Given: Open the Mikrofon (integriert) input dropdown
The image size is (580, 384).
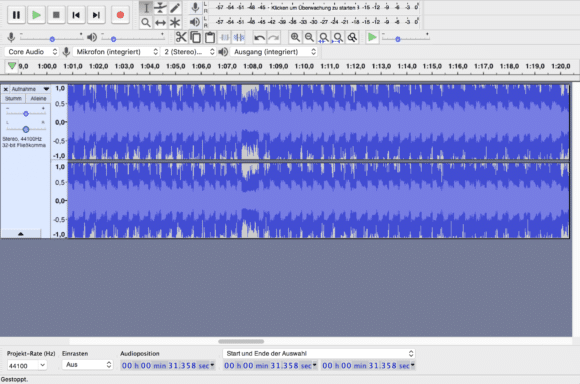Looking at the screenshot, I should pyautogui.click(x=116, y=52).
